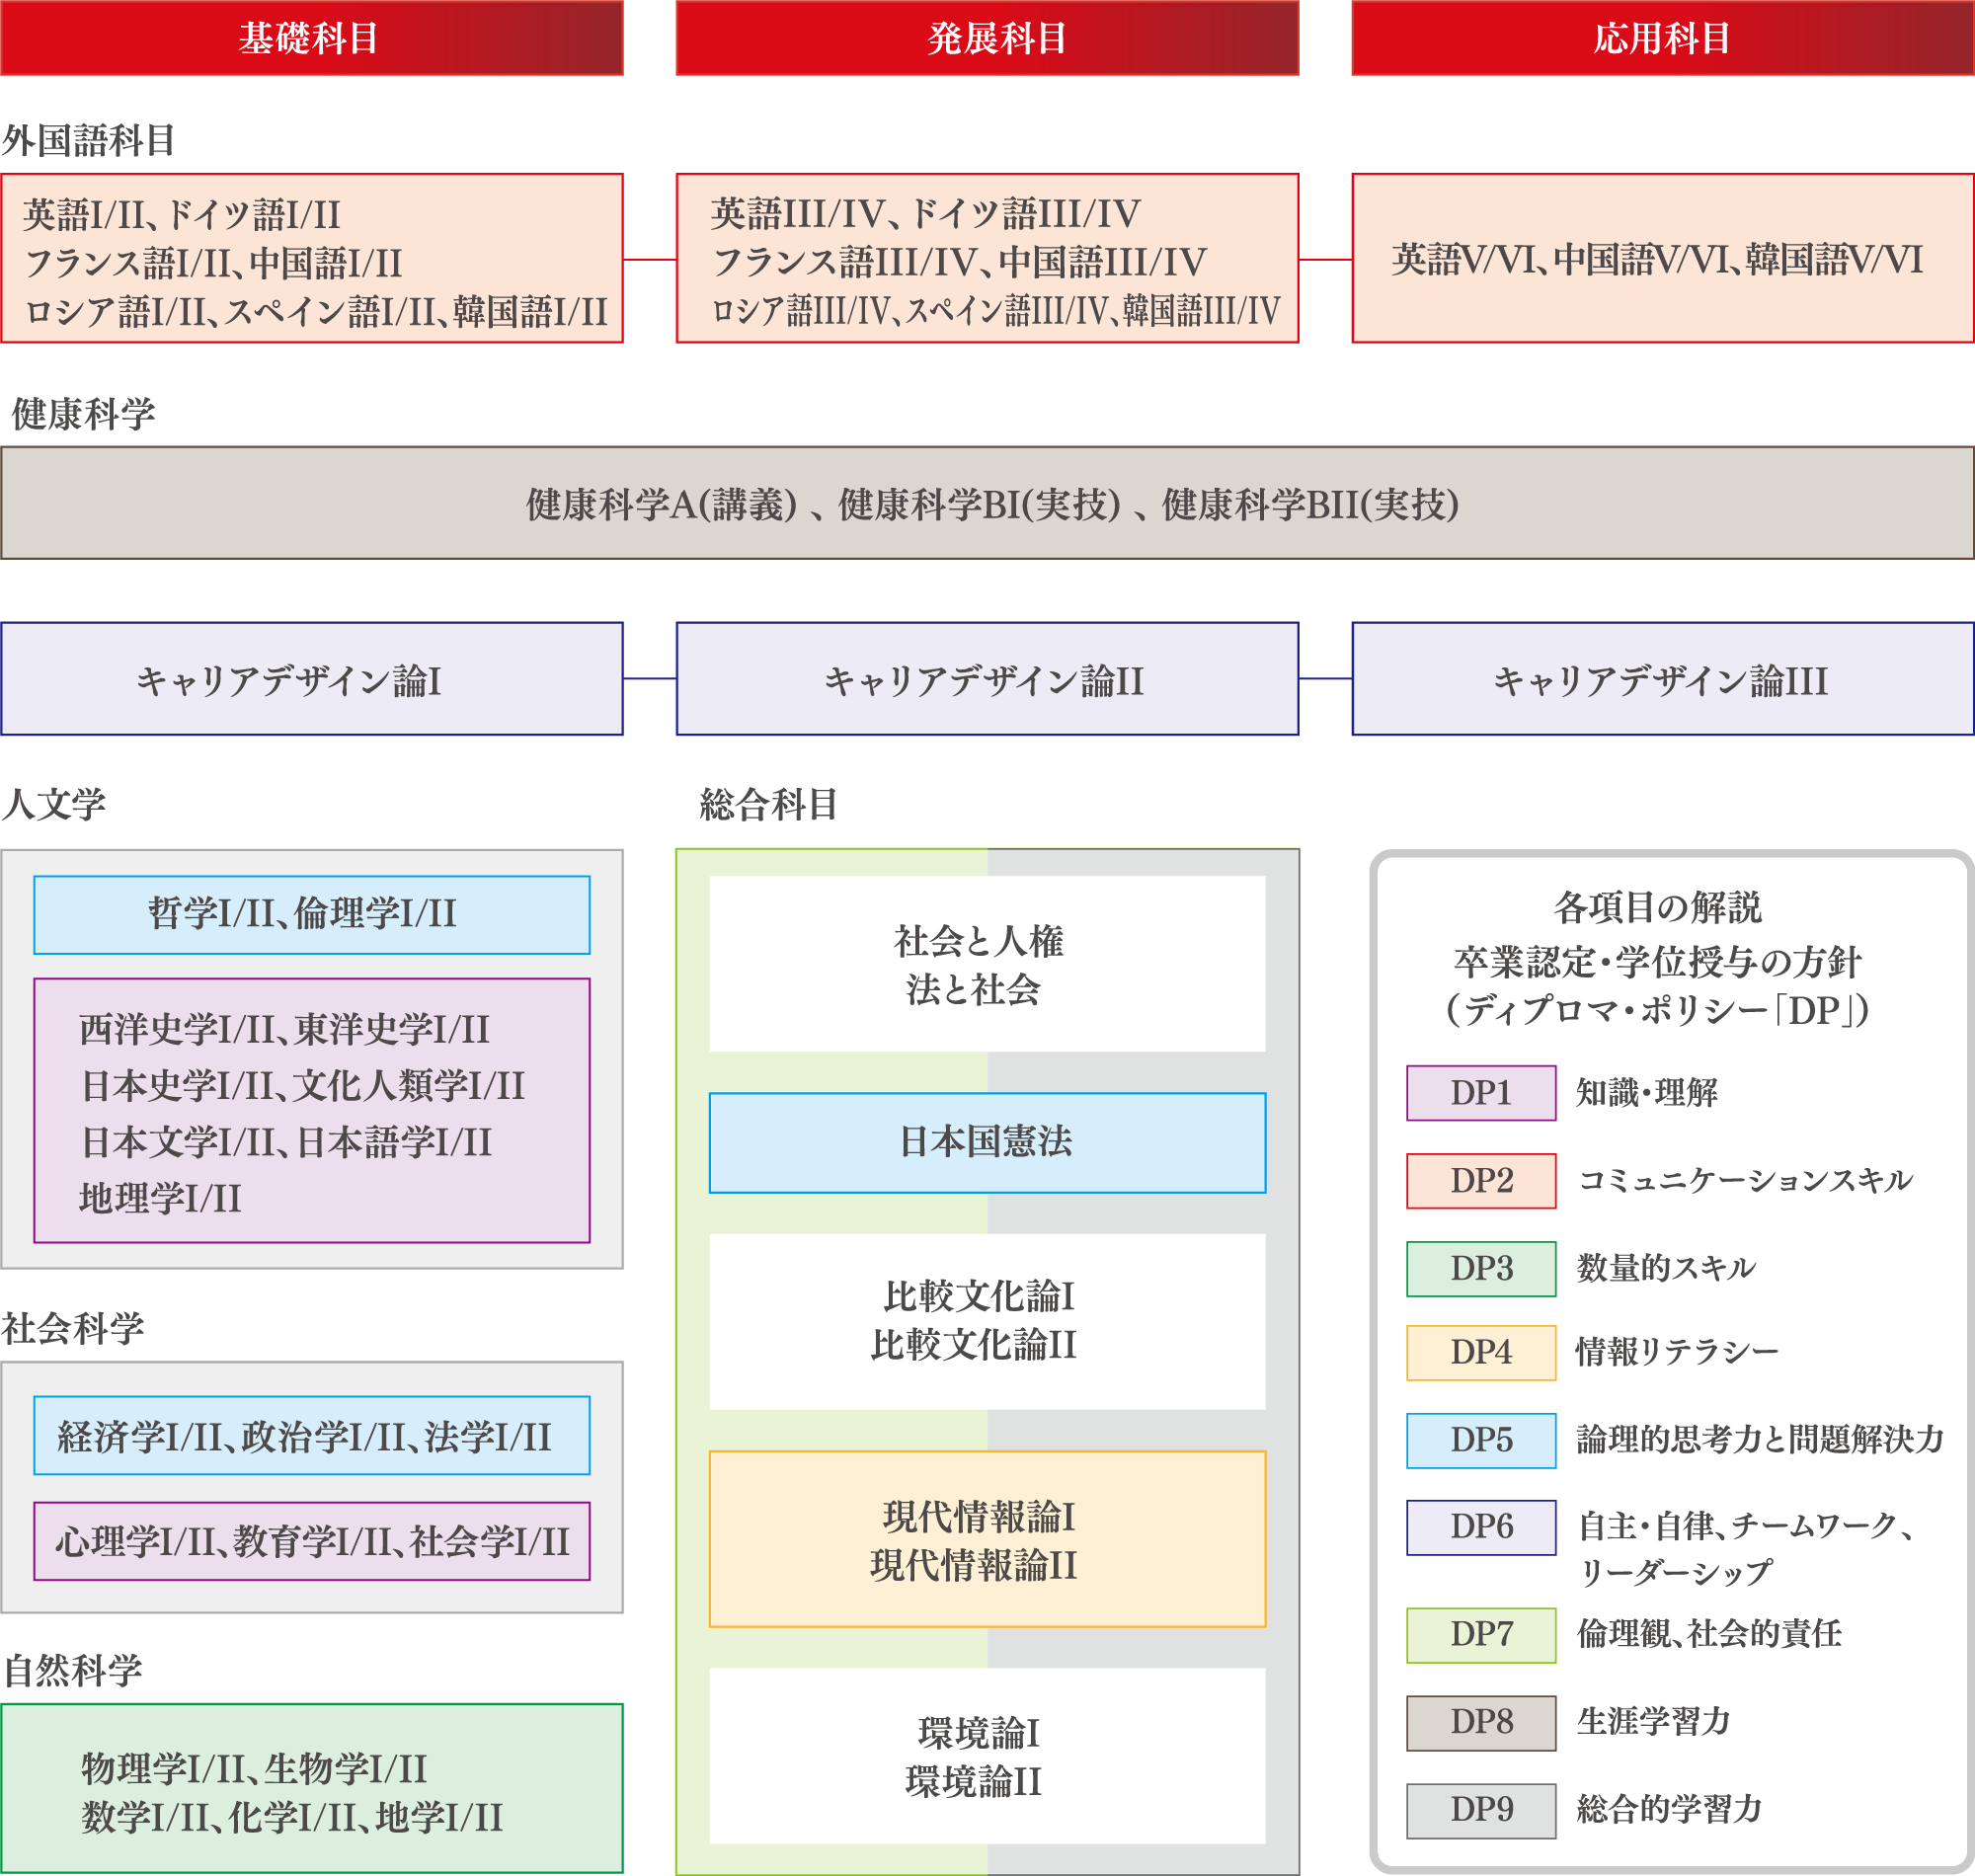The image size is (1975, 1876).
Task: Select the 知識・理解 legend label
Action: click(x=1647, y=1093)
